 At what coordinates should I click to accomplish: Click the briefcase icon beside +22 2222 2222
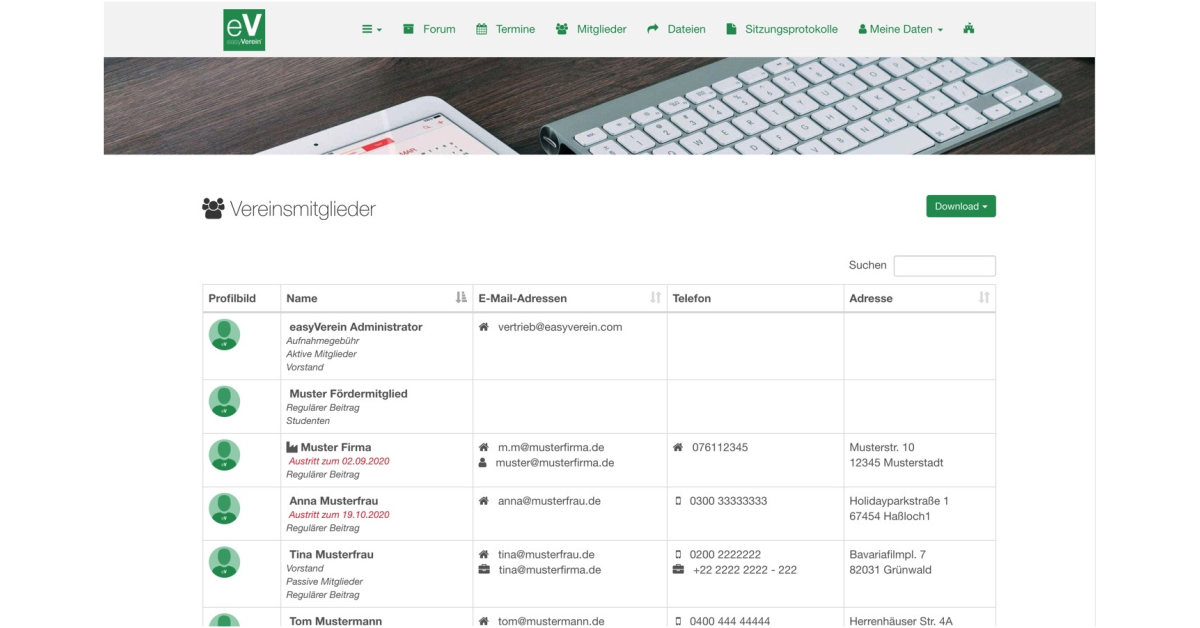click(x=679, y=570)
